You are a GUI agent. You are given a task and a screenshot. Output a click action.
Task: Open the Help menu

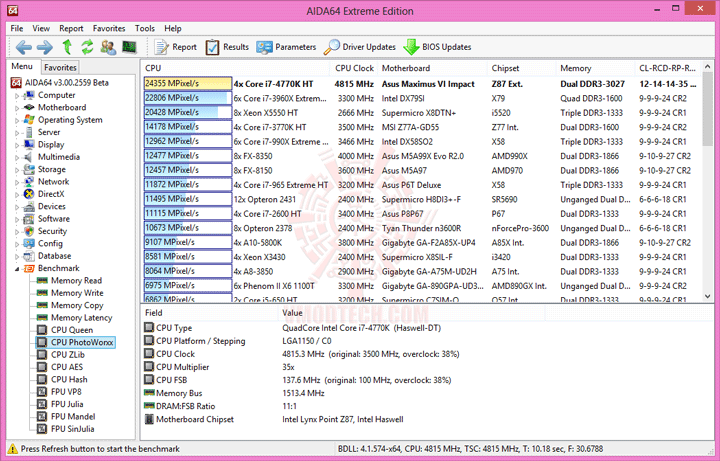[x=173, y=28]
